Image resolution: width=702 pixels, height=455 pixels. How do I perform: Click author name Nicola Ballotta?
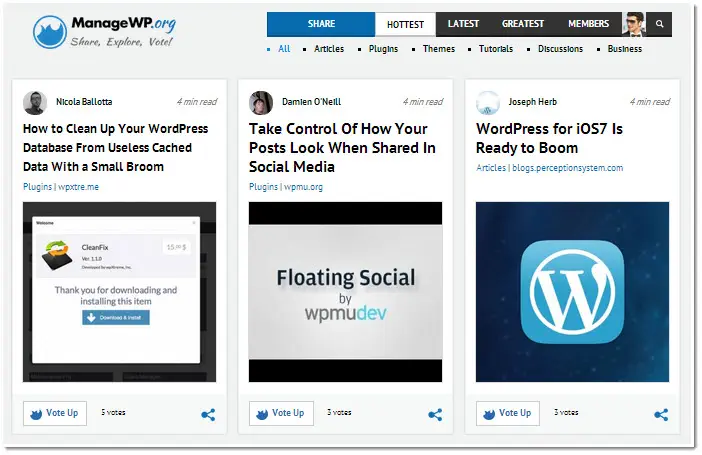(x=84, y=102)
